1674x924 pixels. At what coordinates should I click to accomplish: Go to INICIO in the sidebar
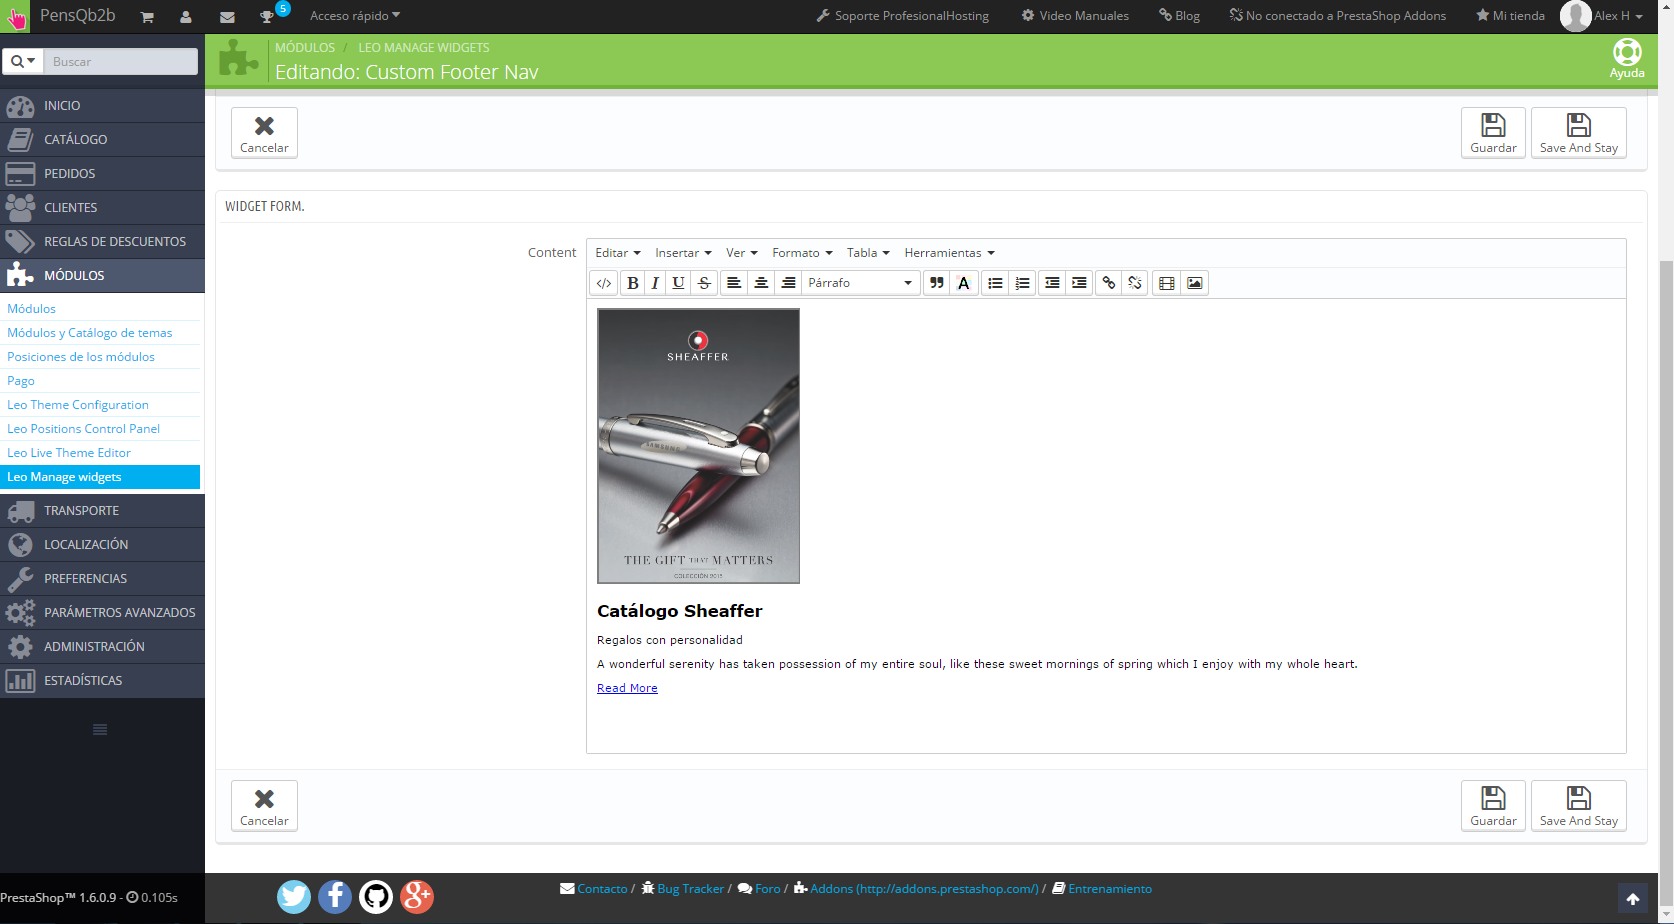(x=102, y=106)
